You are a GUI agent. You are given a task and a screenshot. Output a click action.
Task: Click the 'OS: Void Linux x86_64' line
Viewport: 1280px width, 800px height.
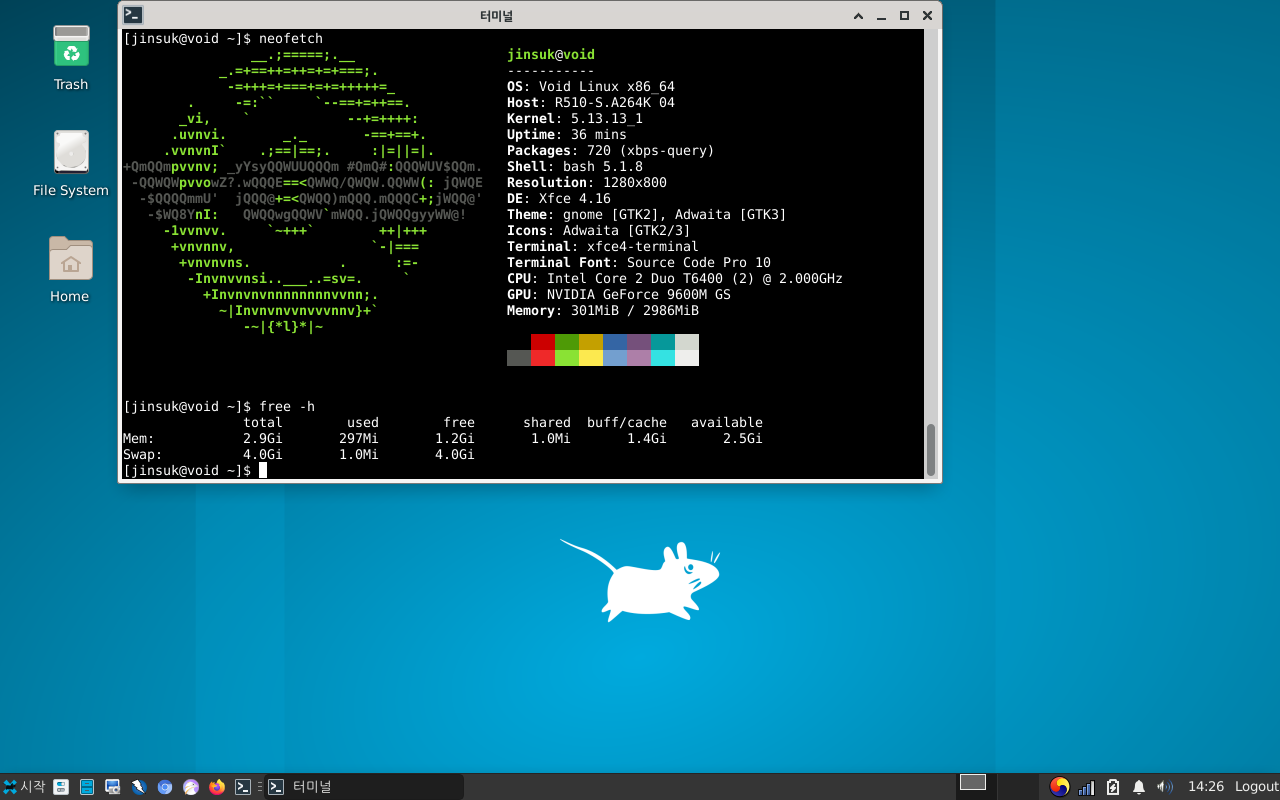[591, 87]
